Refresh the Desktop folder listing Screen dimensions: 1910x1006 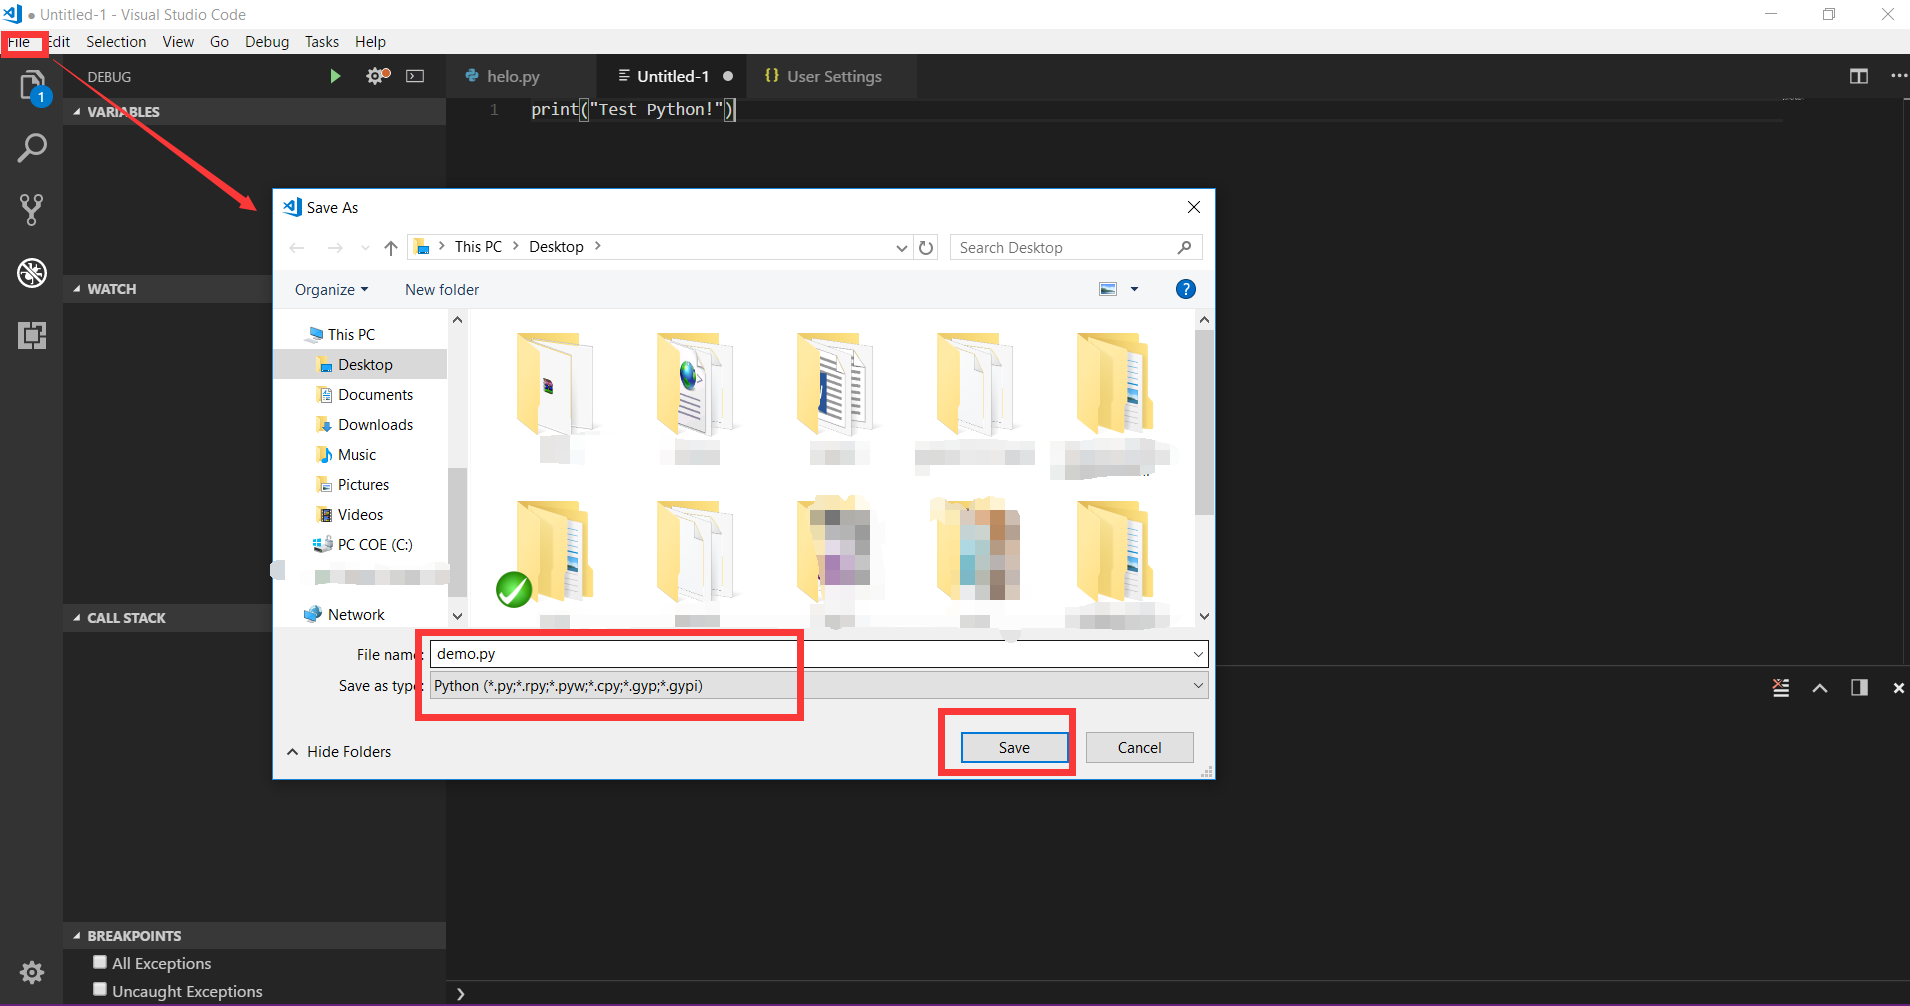pos(927,248)
